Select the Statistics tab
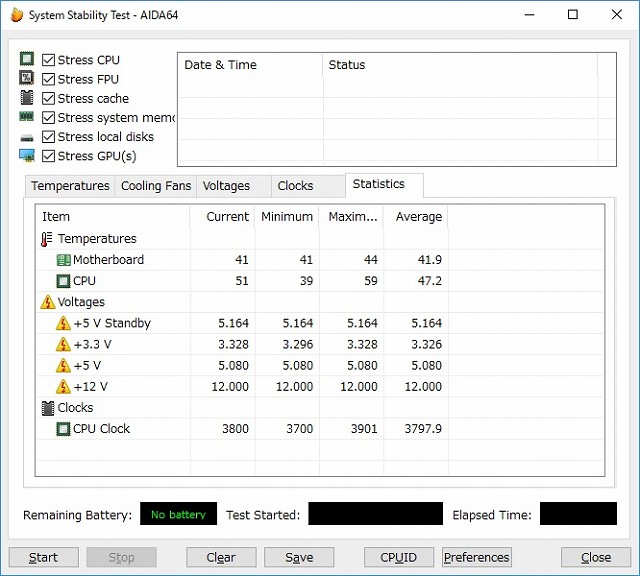Screen dimensions: 640x576 384,185
